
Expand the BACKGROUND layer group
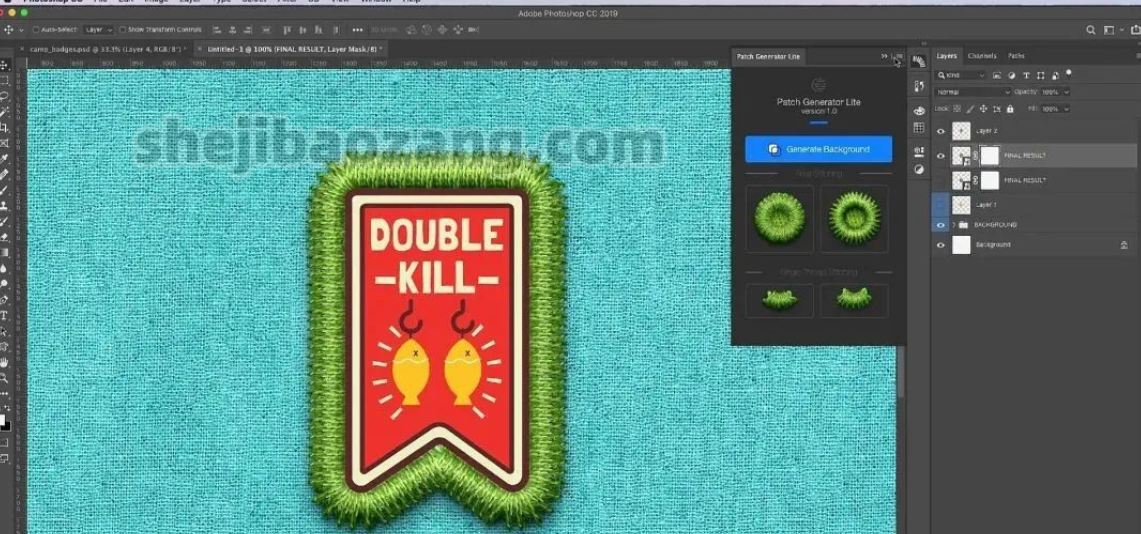click(x=953, y=225)
